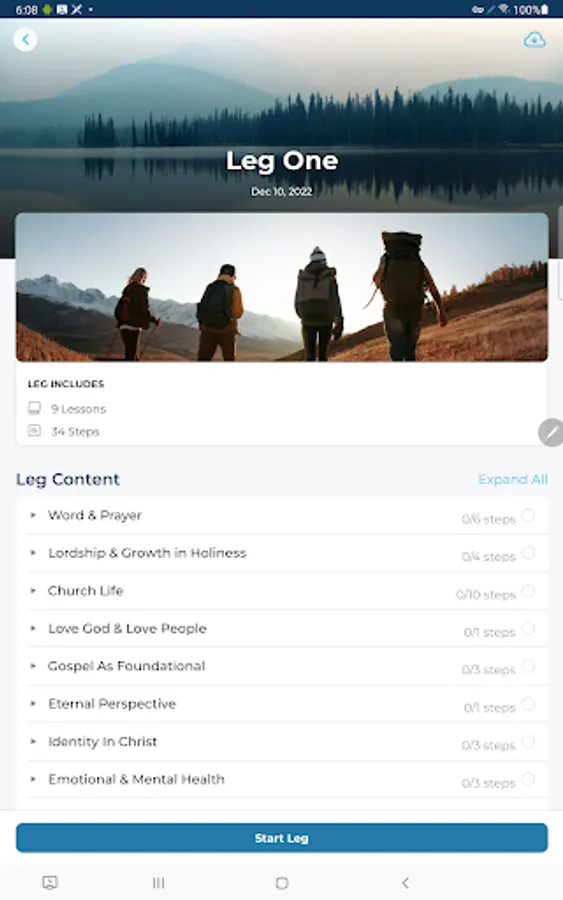Tap the cloud download icon
The image size is (563, 900).
coord(534,40)
